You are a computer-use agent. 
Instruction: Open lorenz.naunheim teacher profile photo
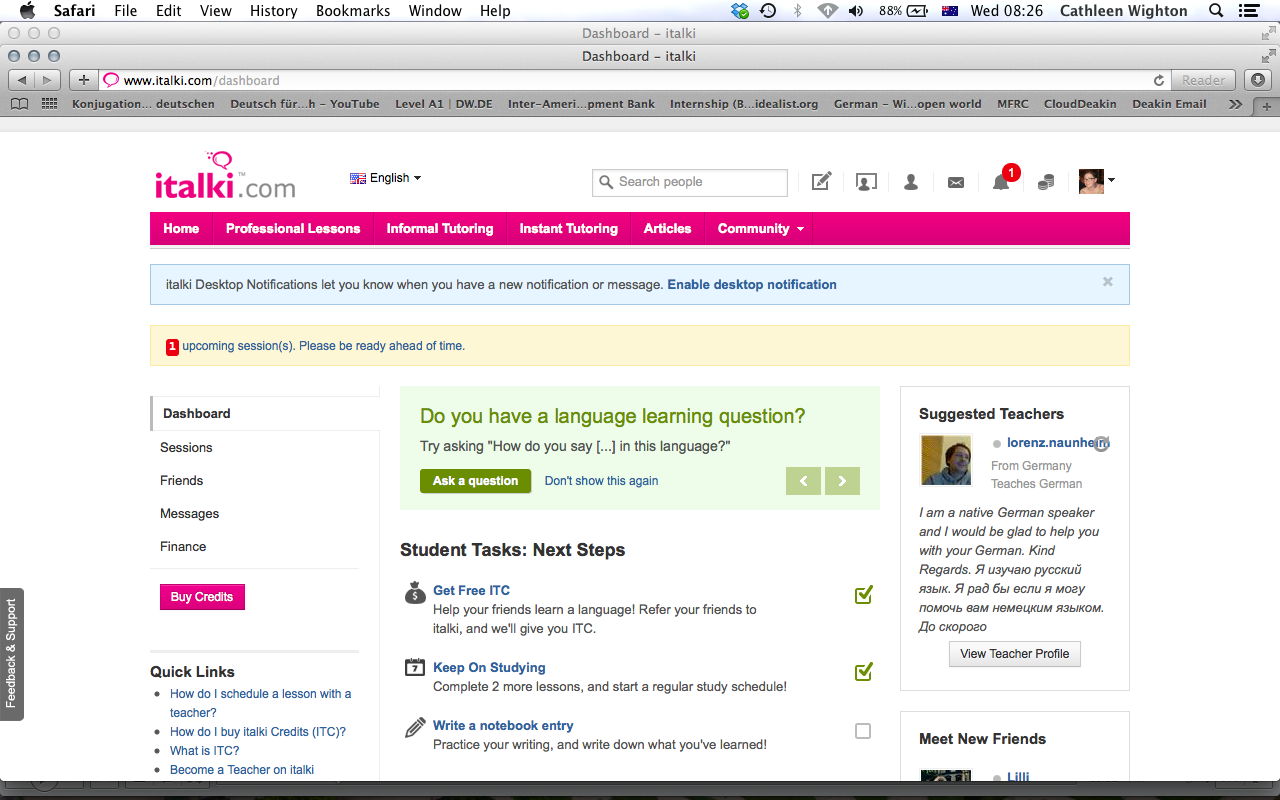tap(946, 460)
